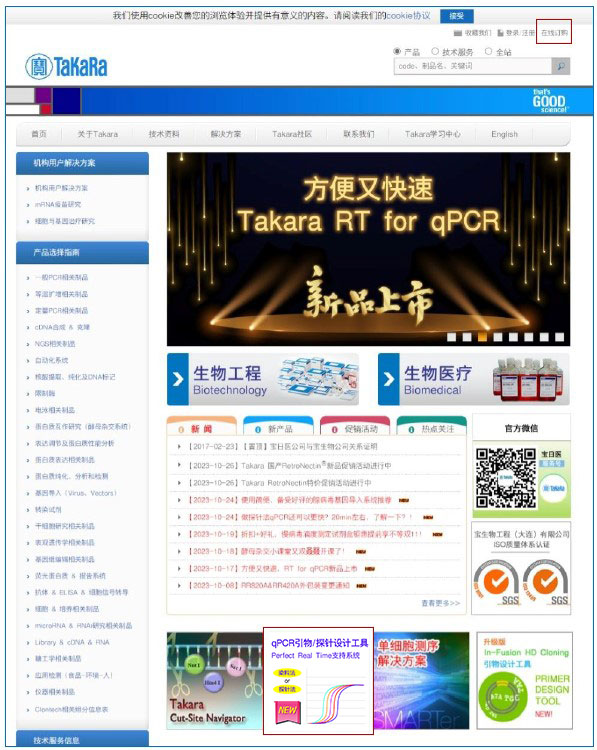Open the 生物工程 Biotechnology arrow banner
This screenshot has width=597, height=750.
pyautogui.click(x=263, y=379)
